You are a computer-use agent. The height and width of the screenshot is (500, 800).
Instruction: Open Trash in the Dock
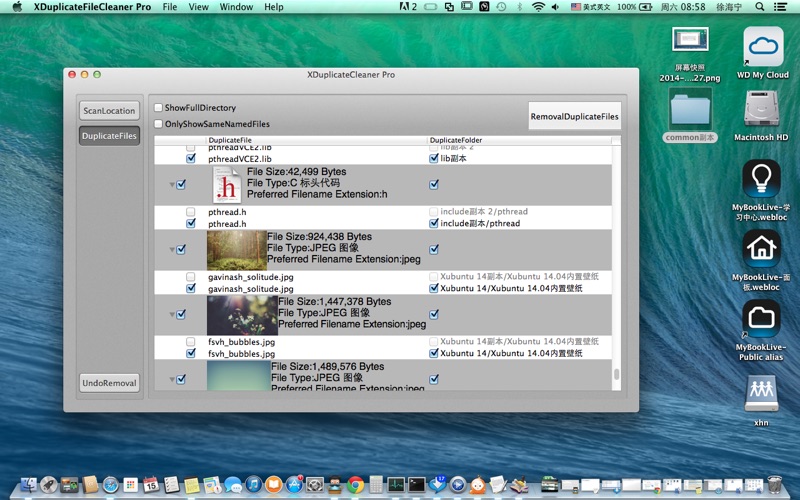tap(774, 484)
